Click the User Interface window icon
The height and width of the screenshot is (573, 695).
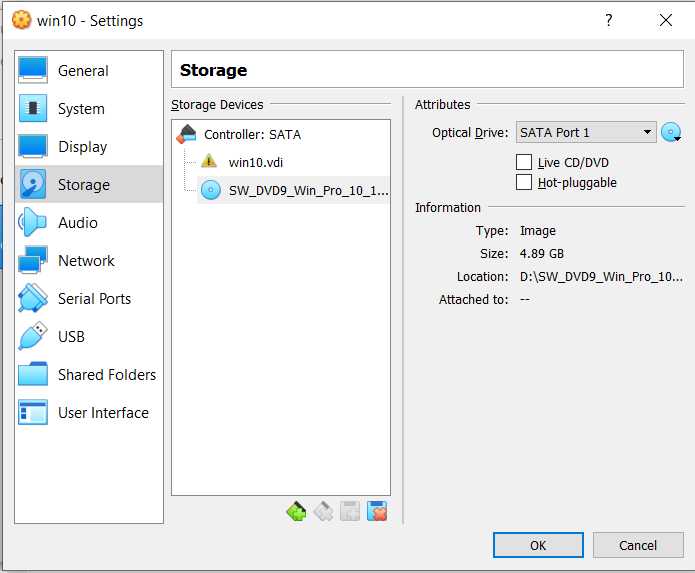point(33,412)
